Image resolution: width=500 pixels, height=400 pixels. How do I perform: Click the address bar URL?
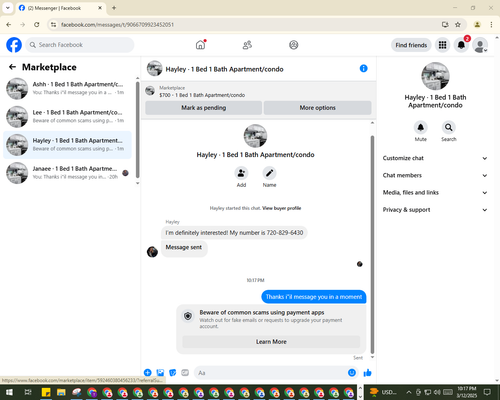click(x=117, y=25)
